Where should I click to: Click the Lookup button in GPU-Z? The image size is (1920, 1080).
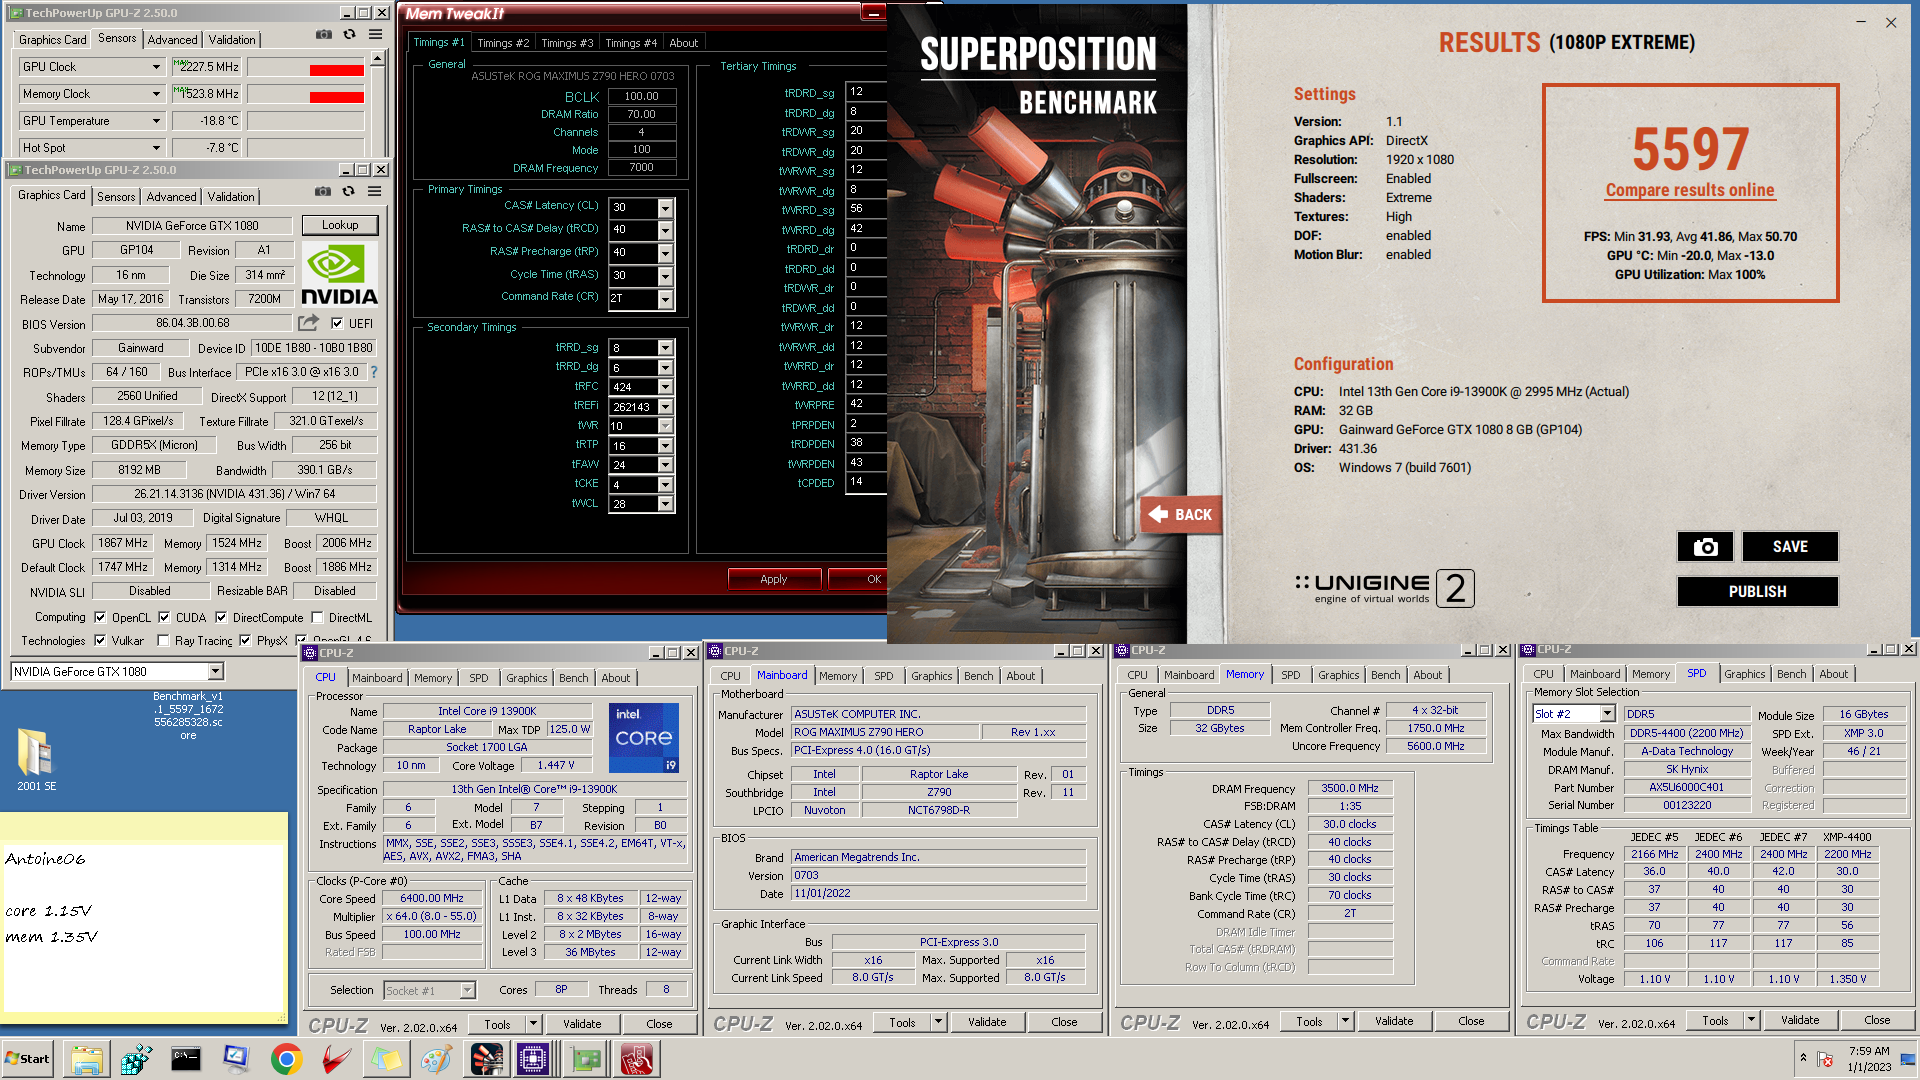[340, 225]
